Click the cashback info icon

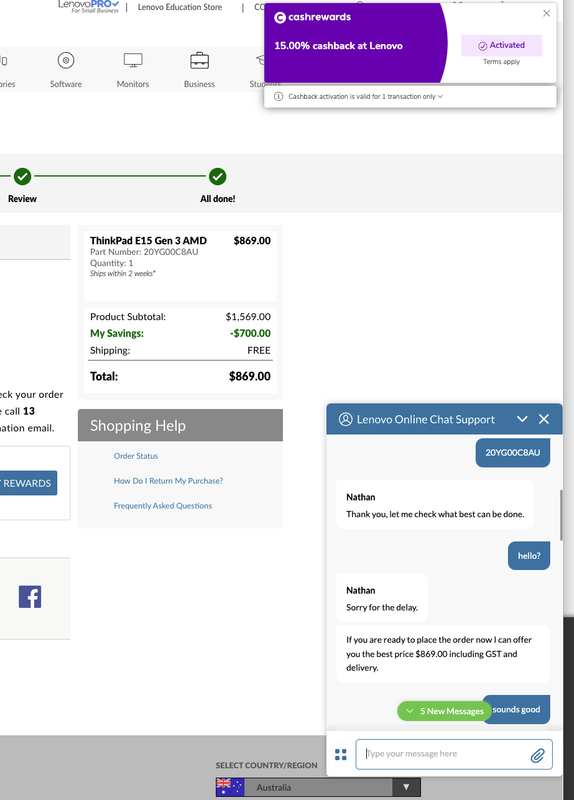click(279, 96)
